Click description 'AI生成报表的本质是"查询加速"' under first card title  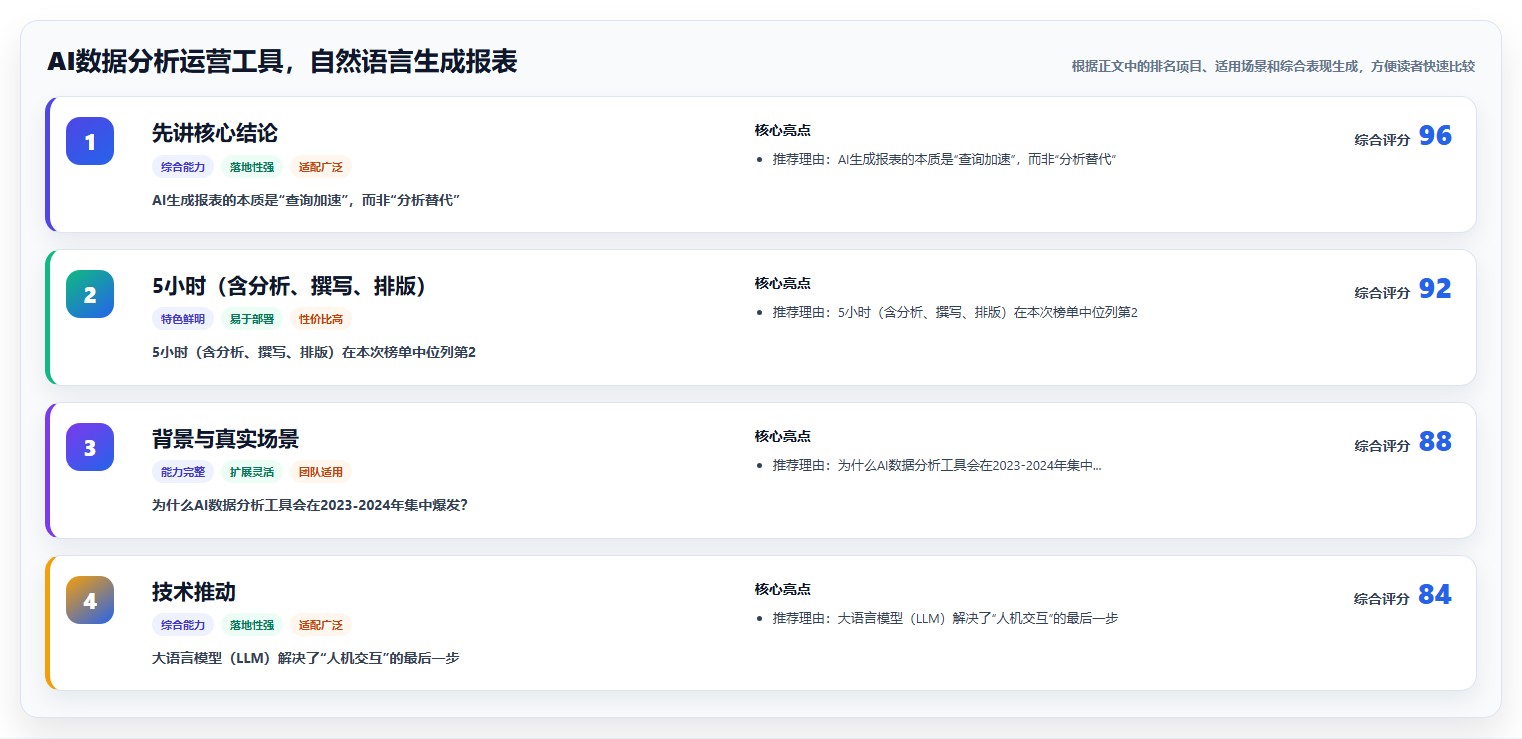coord(305,200)
